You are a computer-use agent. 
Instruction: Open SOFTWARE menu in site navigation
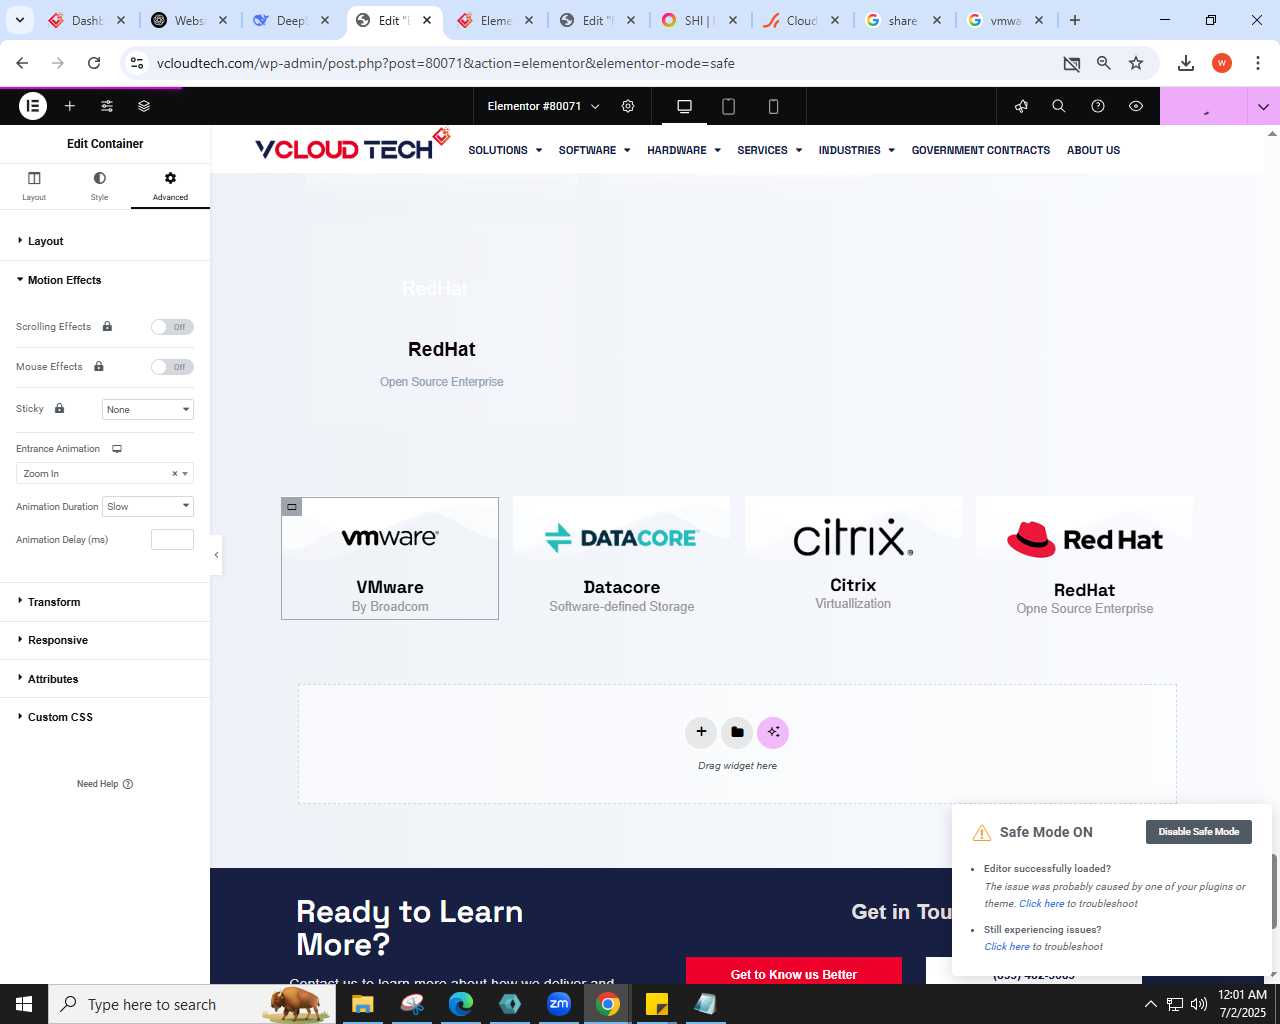click(594, 150)
